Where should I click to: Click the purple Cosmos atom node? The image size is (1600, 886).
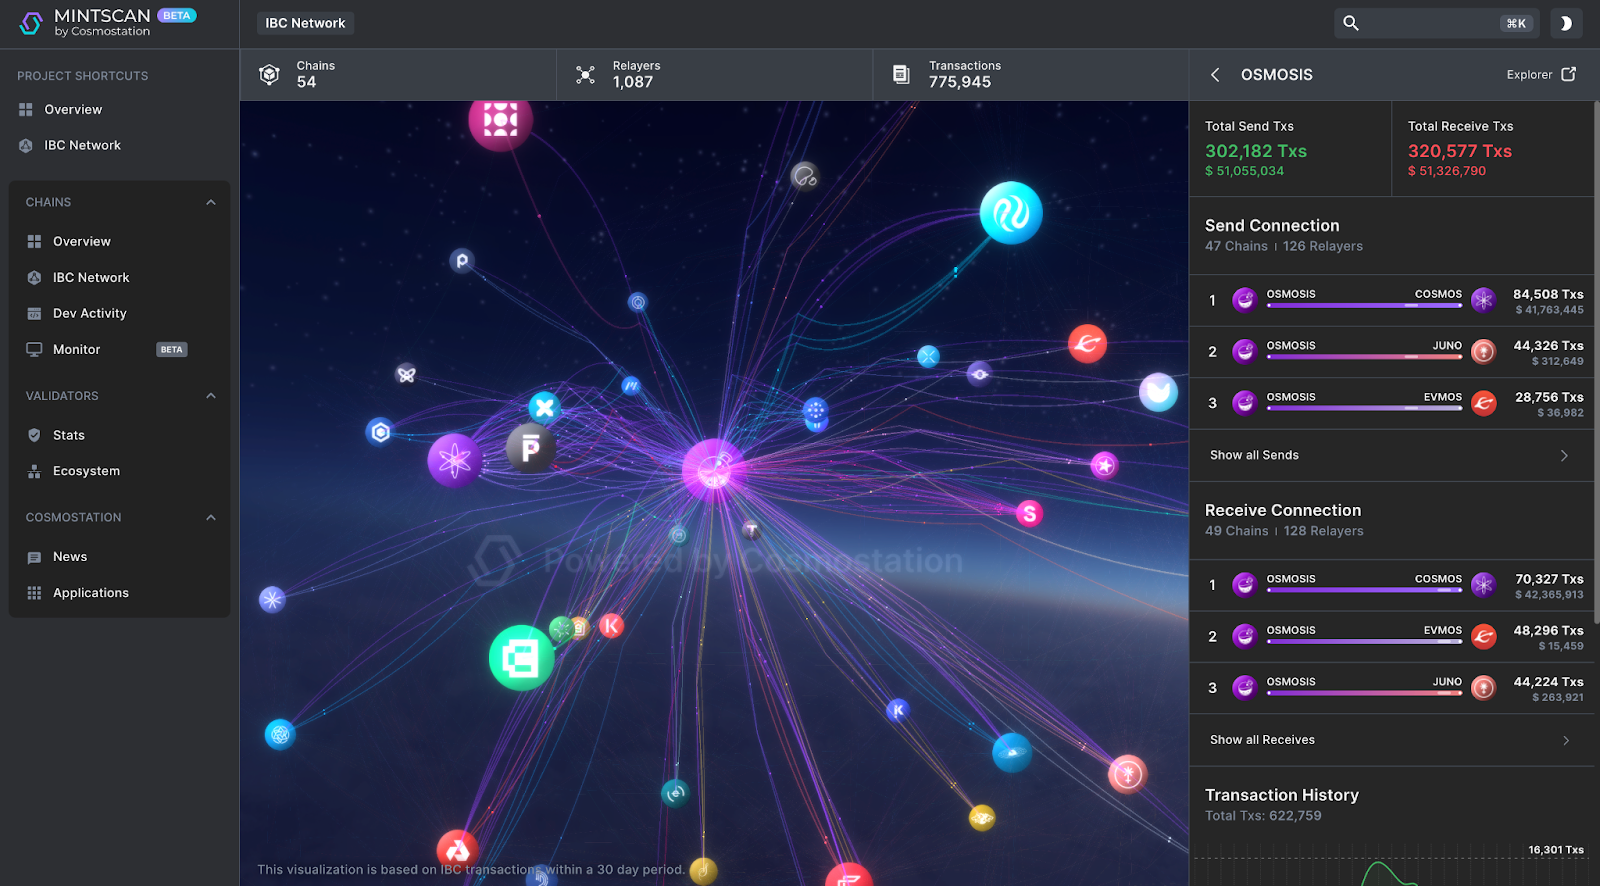(455, 460)
